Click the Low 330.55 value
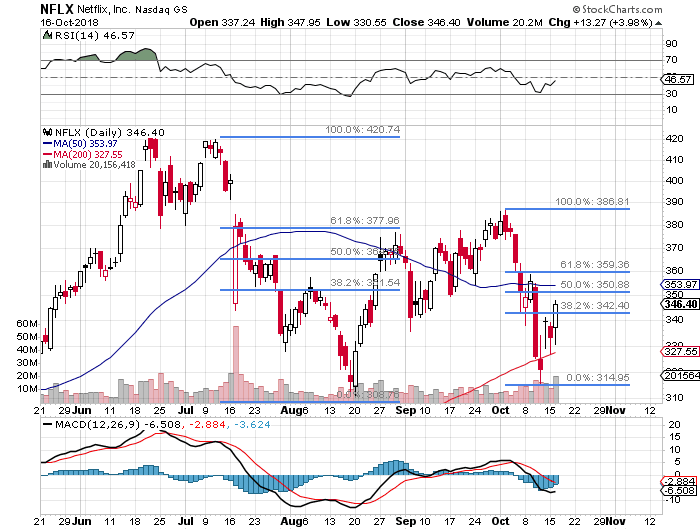The width and height of the screenshot is (700, 530). [x=356, y=22]
